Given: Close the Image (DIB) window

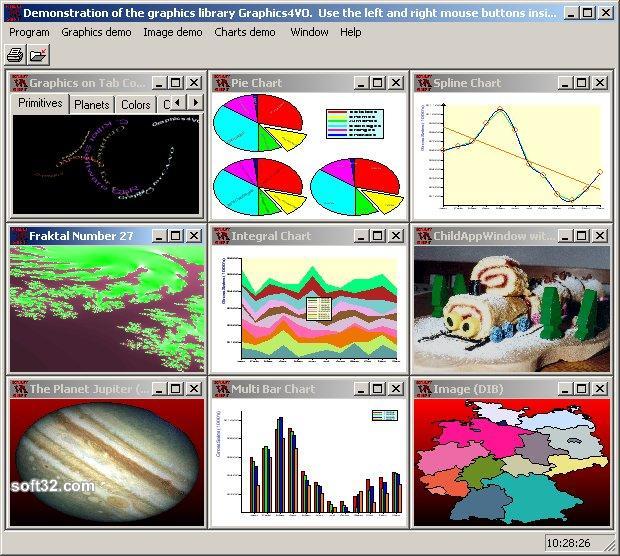Looking at the screenshot, I should pyautogui.click(x=600, y=389).
